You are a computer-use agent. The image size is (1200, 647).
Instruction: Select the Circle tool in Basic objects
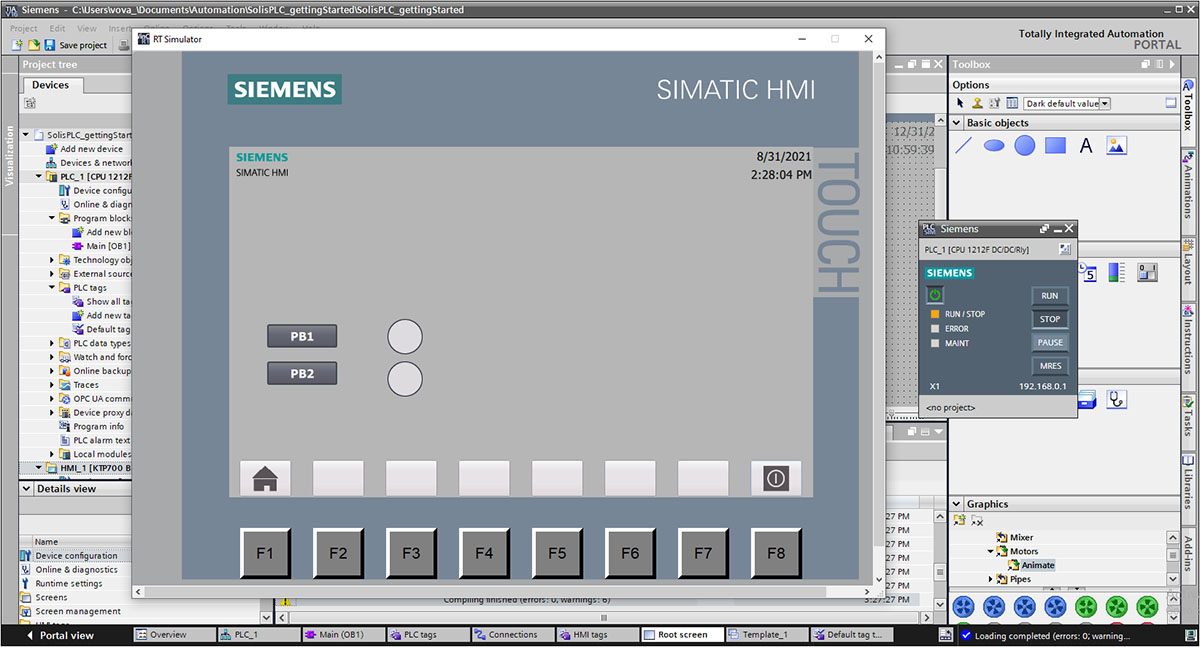pos(1025,146)
